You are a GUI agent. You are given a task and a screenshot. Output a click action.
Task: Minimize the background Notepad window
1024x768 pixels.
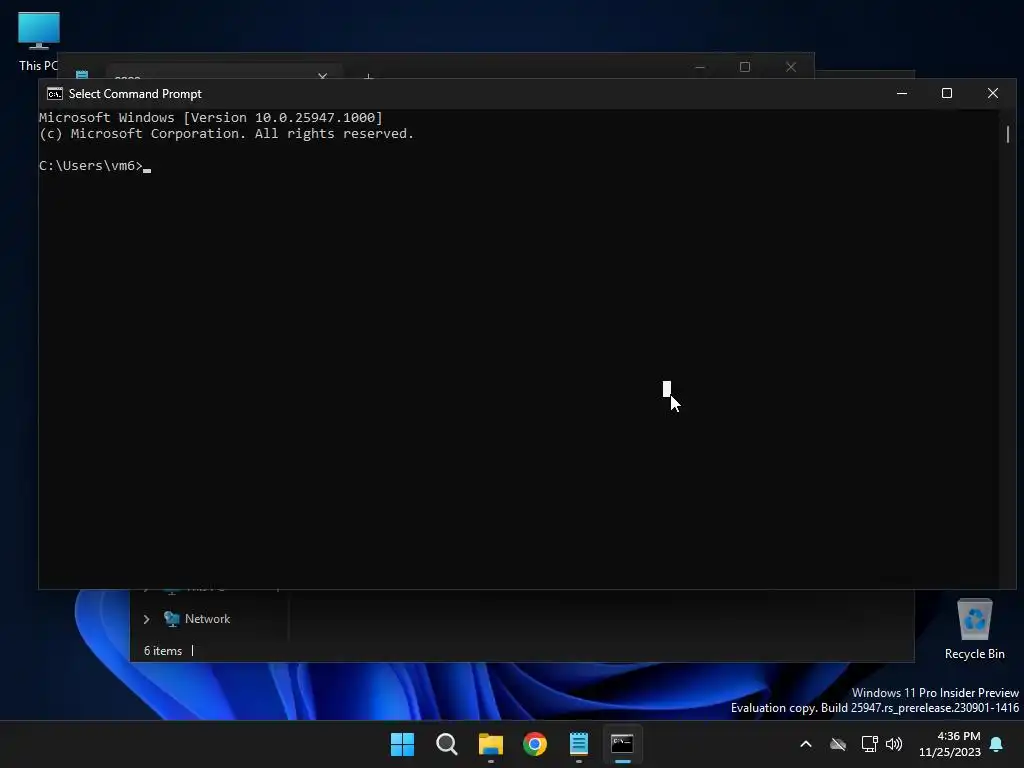pyautogui.click(x=700, y=67)
